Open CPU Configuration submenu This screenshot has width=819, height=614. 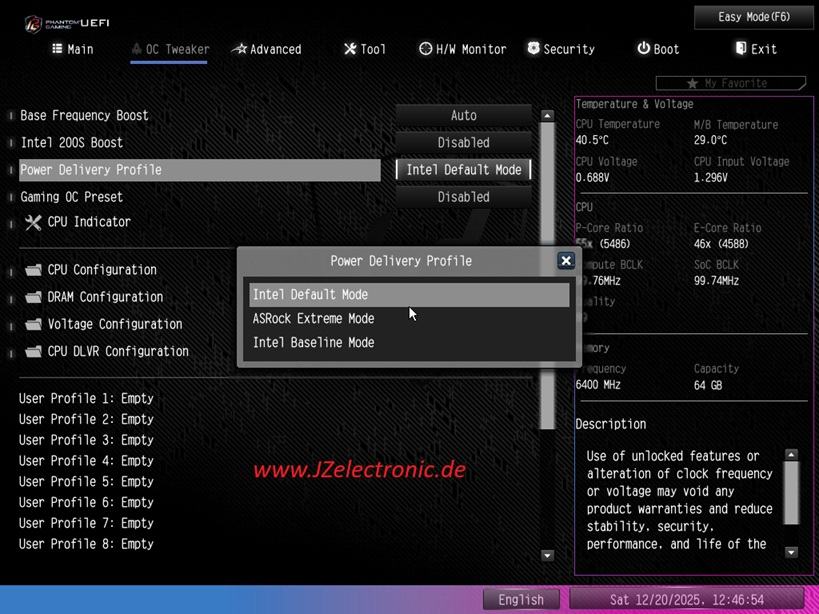pyautogui.click(x=102, y=270)
